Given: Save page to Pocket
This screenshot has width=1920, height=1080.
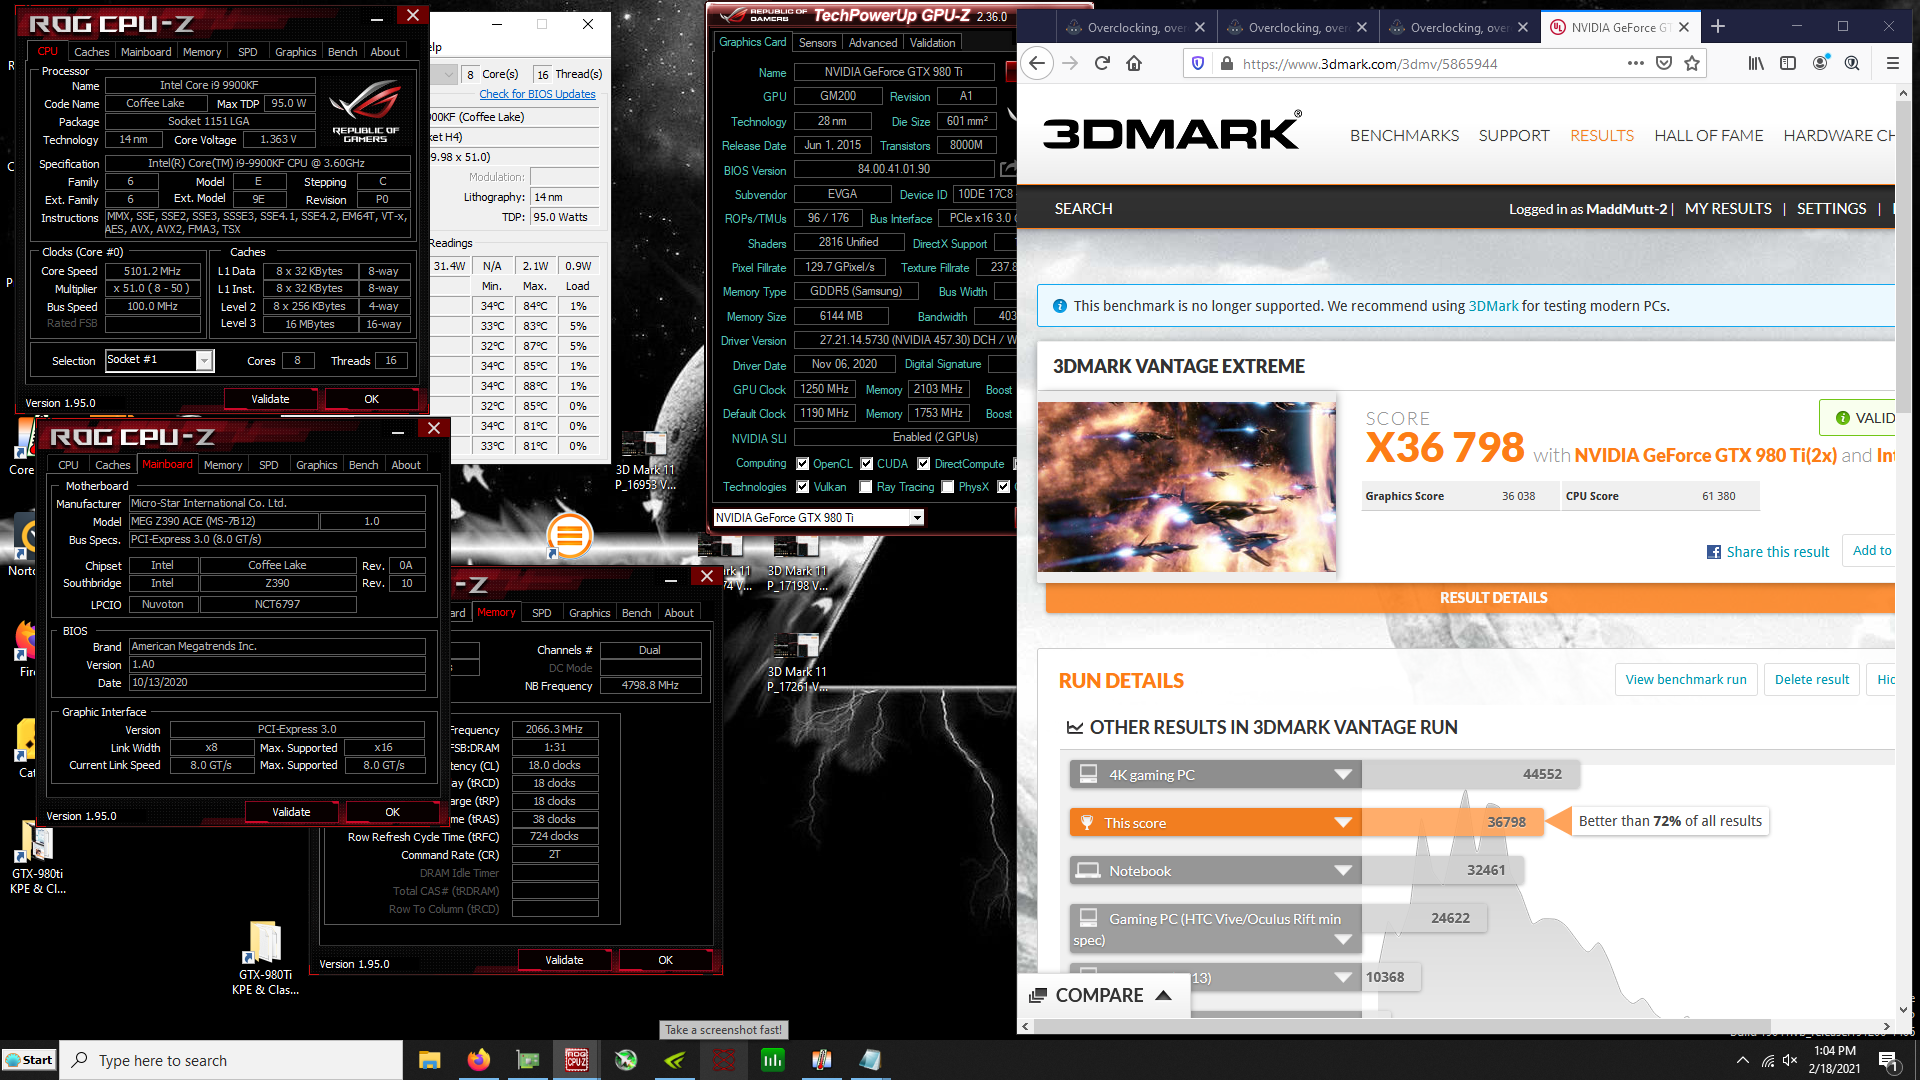Looking at the screenshot, I should tap(1664, 63).
